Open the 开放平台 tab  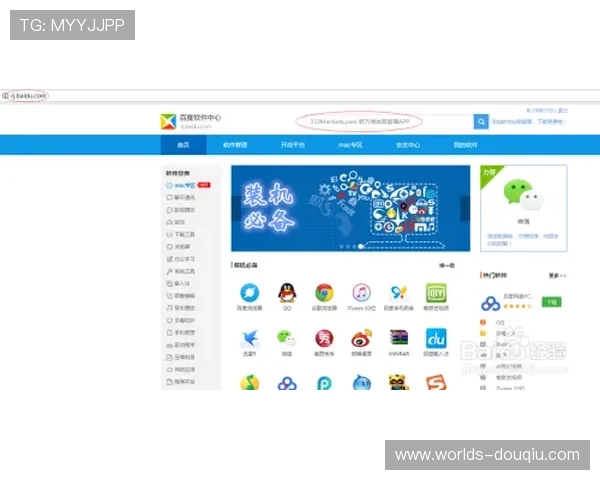293,145
